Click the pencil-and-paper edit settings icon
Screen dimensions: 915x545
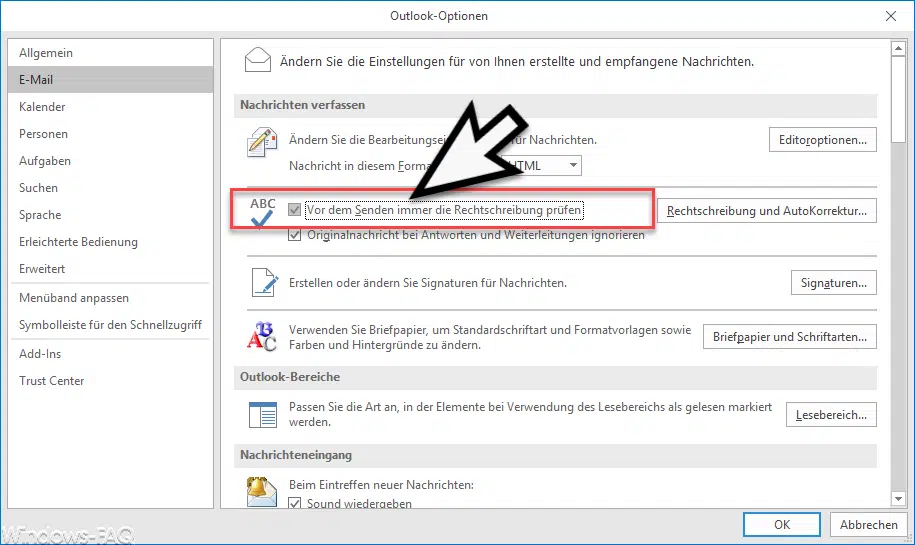point(262,142)
